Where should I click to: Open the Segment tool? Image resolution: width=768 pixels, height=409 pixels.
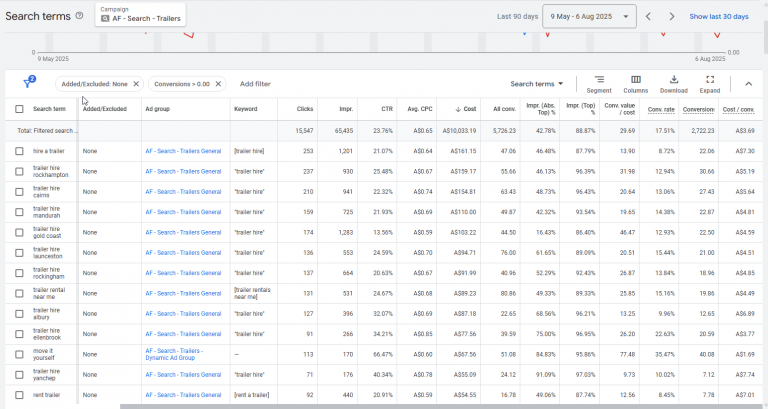[x=599, y=84]
